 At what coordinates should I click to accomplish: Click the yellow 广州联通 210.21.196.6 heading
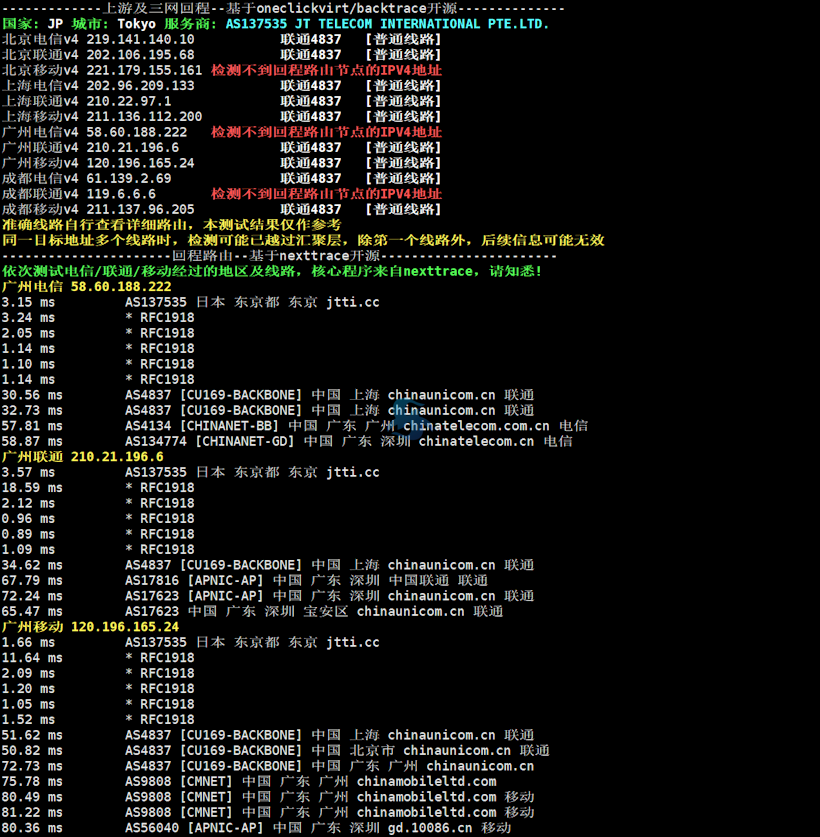tap(83, 456)
